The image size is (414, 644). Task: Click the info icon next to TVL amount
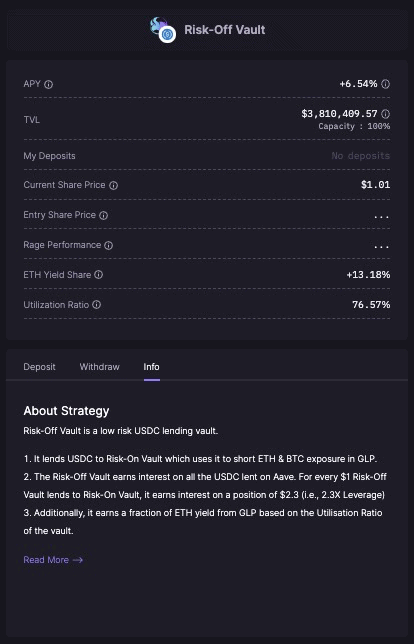click(x=385, y=114)
